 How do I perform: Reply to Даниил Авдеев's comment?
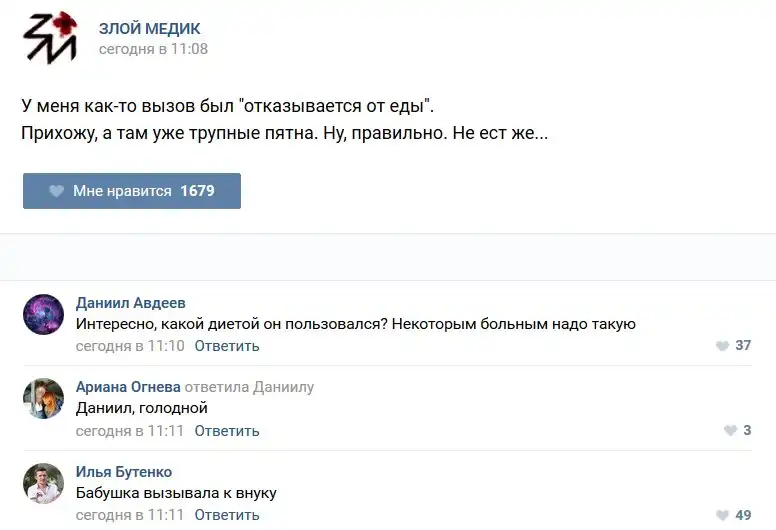[227, 346]
